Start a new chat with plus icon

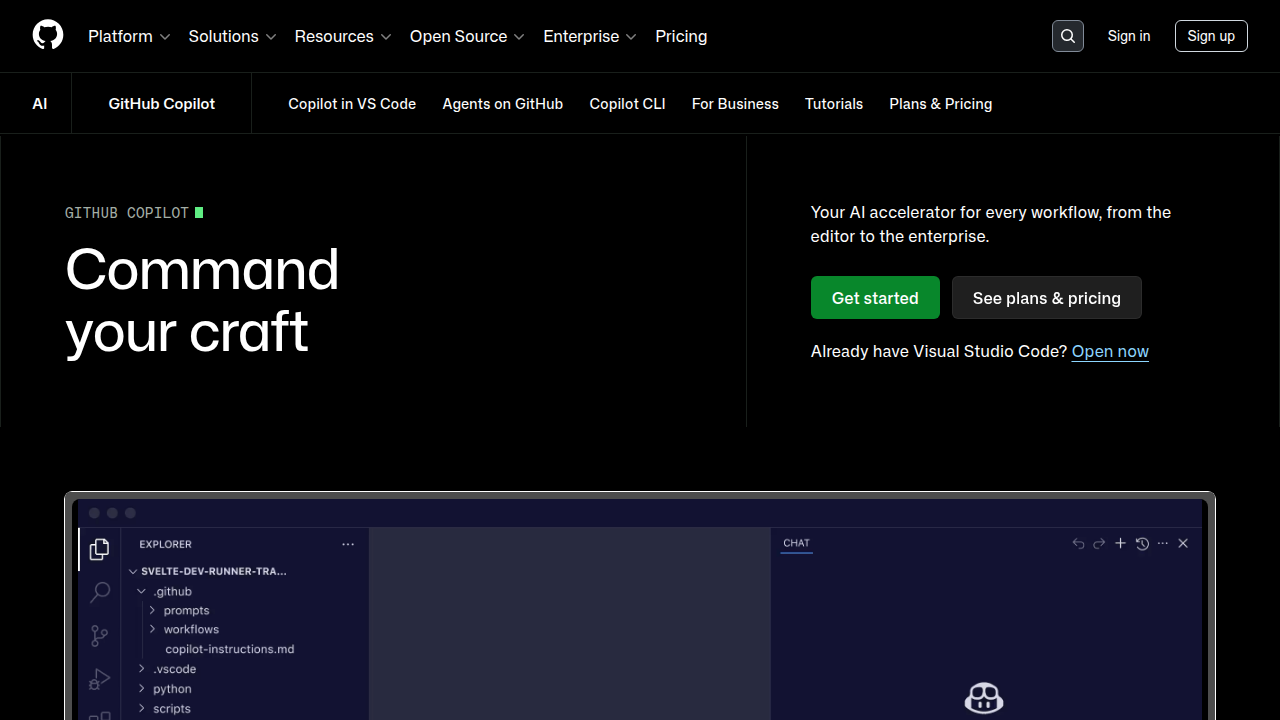pos(1121,543)
